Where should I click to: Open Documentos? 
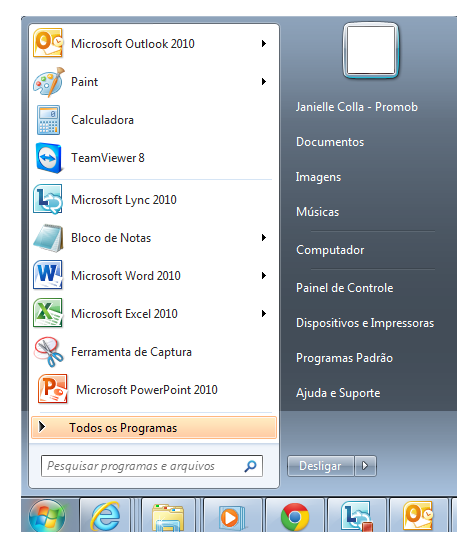tap(330, 142)
